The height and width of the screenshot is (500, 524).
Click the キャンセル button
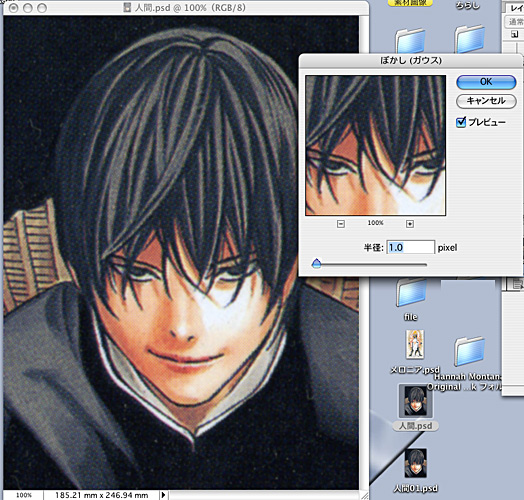(486, 101)
